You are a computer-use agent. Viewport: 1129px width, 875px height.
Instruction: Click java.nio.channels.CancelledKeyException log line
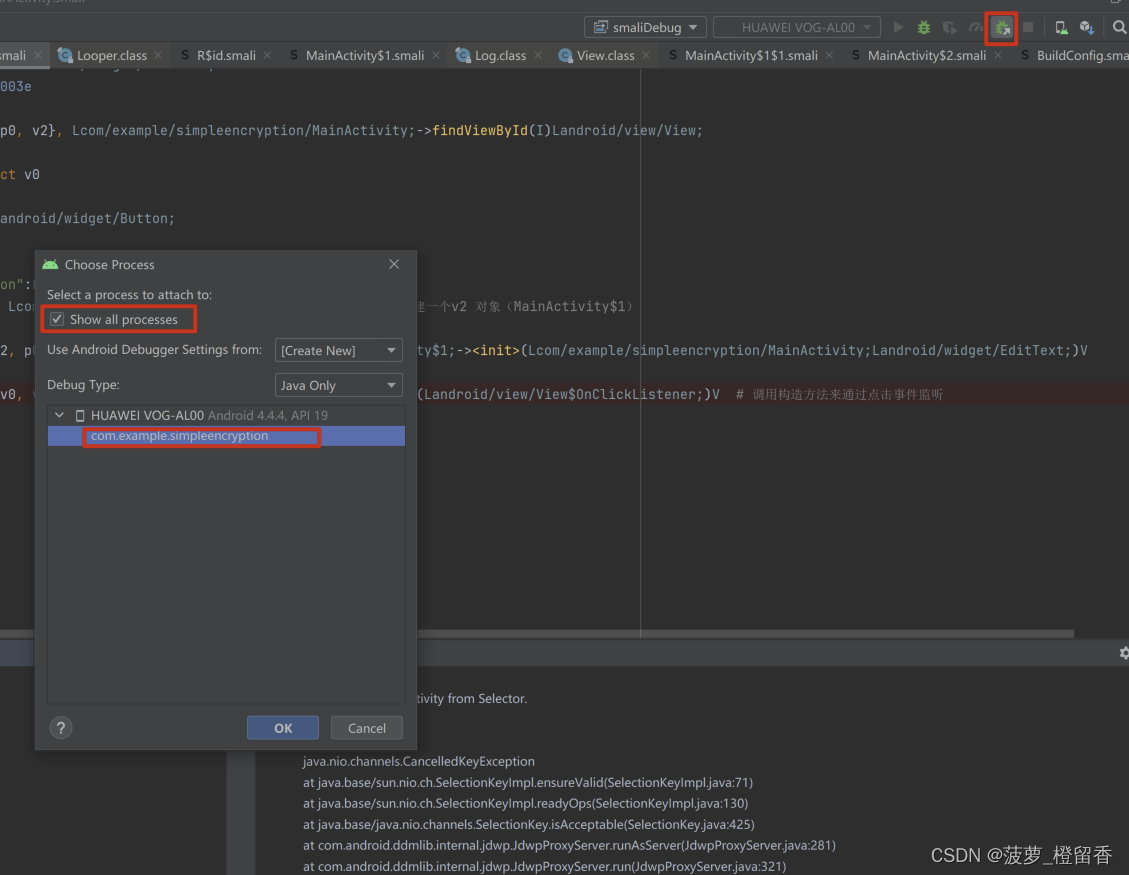click(418, 761)
